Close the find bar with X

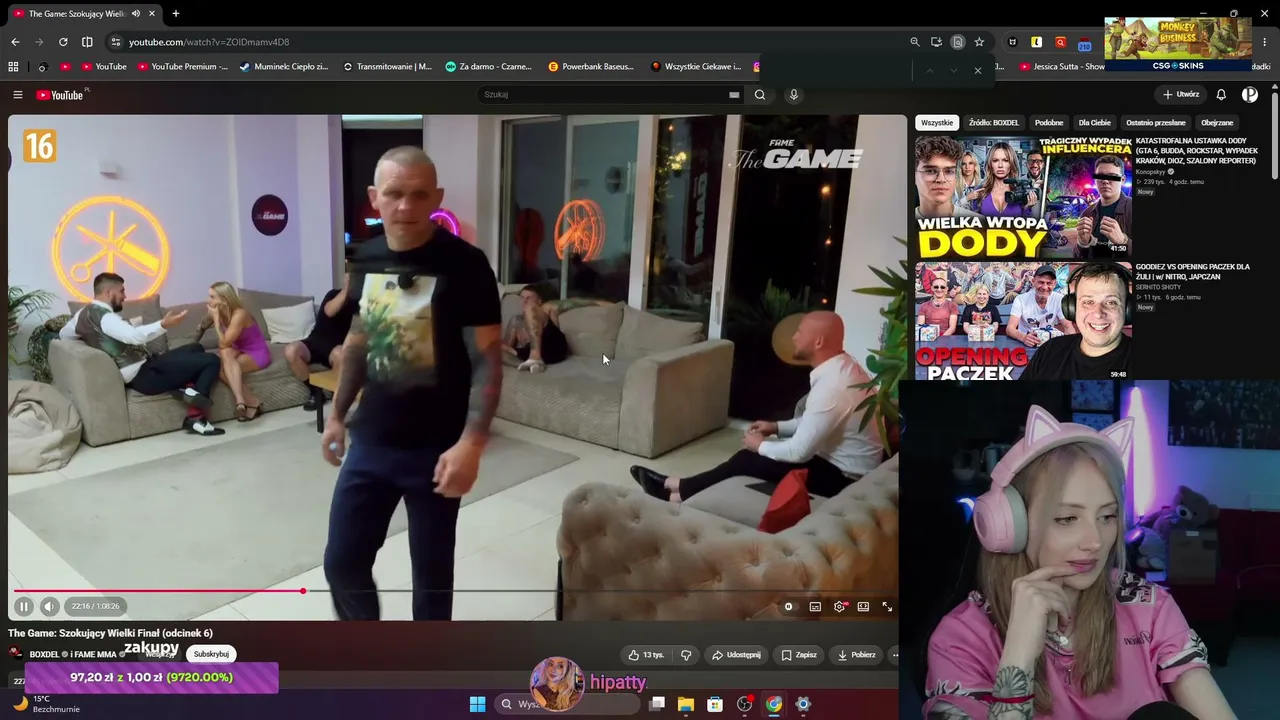tap(978, 70)
